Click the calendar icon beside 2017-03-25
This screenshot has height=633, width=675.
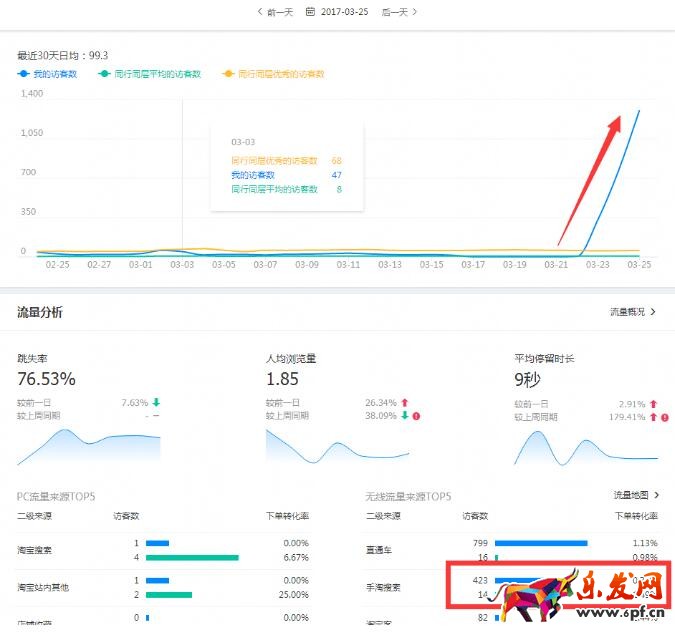[x=310, y=12]
